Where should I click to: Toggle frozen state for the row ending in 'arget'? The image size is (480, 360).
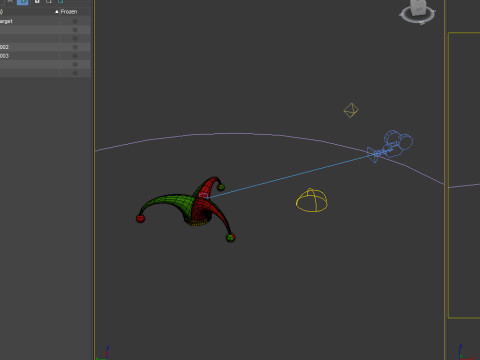pos(75,21)
